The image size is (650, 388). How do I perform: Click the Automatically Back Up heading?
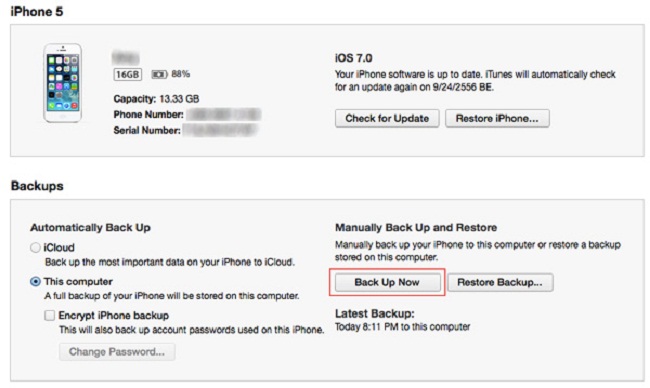[90, 228]
